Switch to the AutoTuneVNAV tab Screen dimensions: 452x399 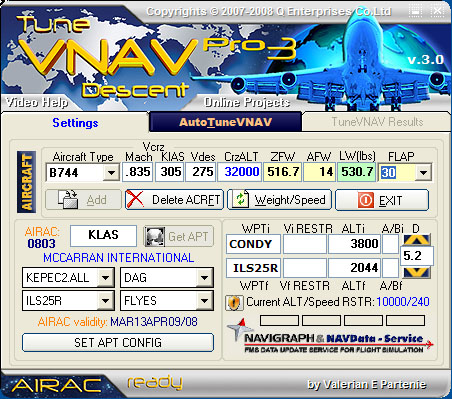click(x=226, y=122)
